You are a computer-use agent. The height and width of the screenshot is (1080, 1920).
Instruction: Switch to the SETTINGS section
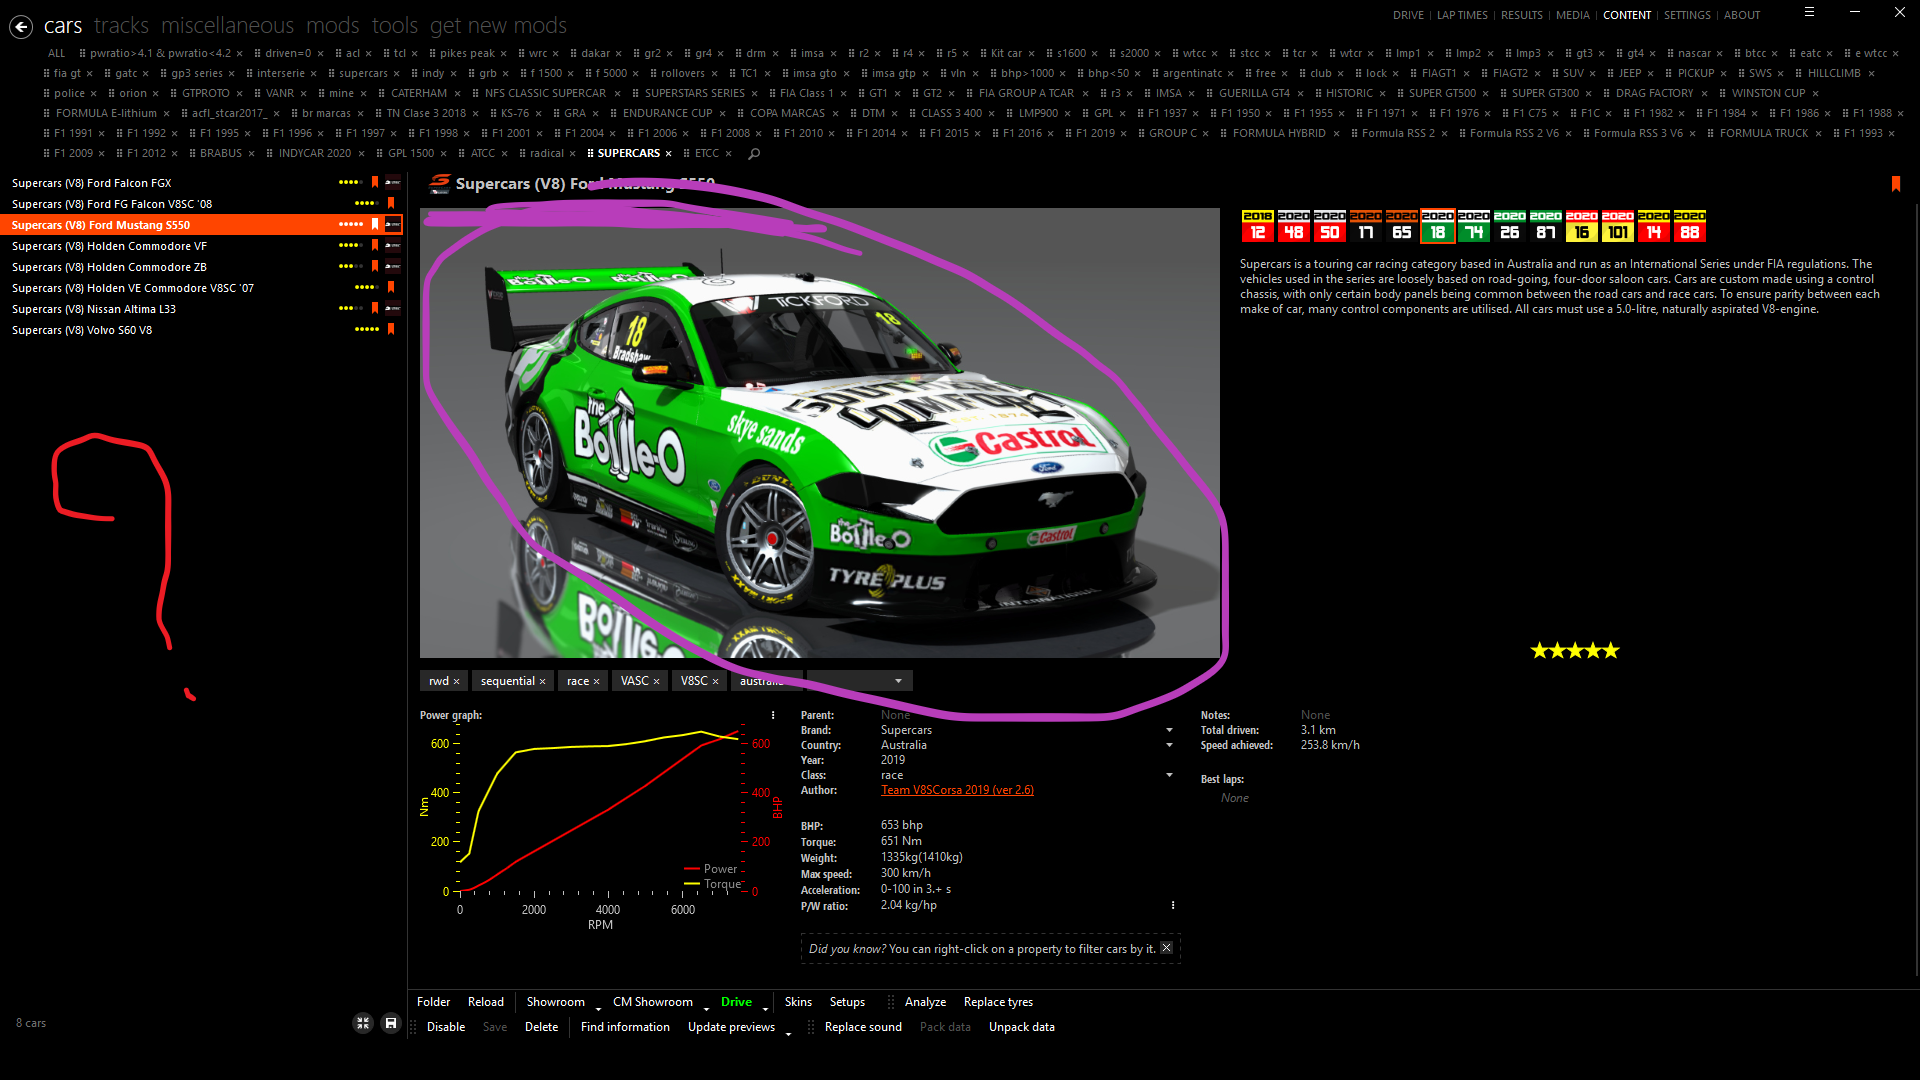tap(1687, 15)
